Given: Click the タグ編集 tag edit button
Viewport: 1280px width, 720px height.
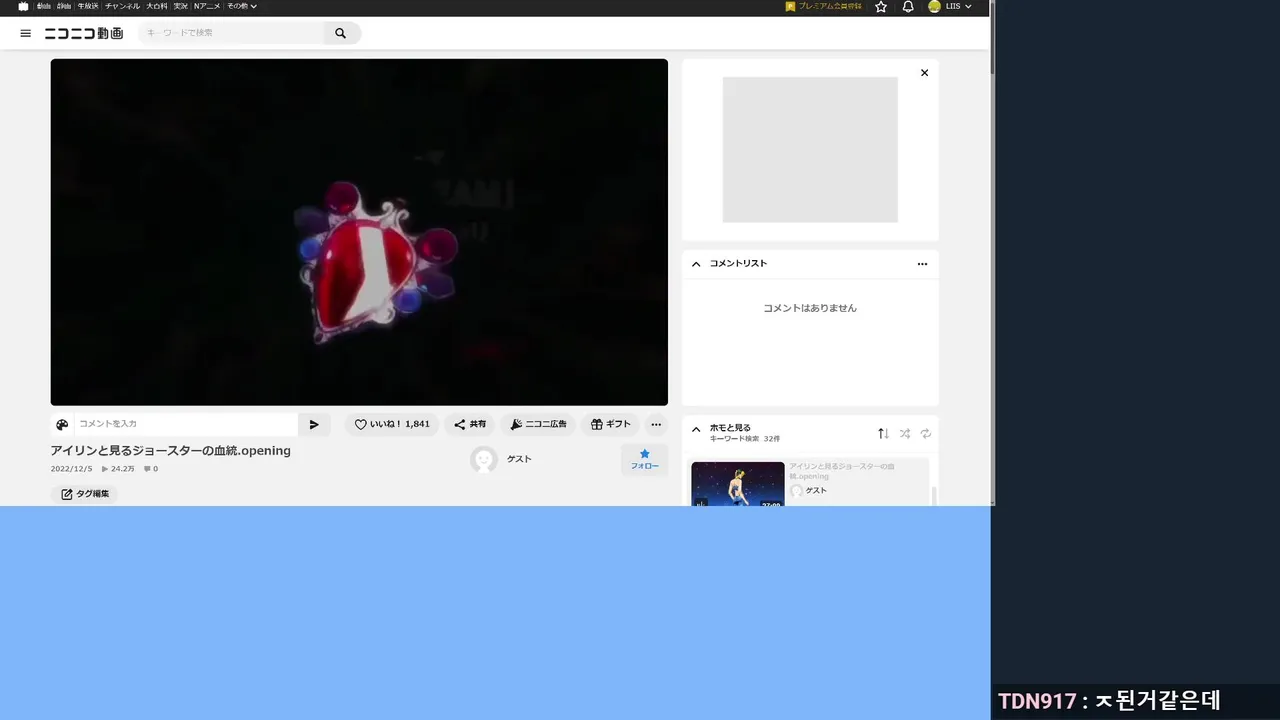Looking at the screenshot, I should click(84, 494).
